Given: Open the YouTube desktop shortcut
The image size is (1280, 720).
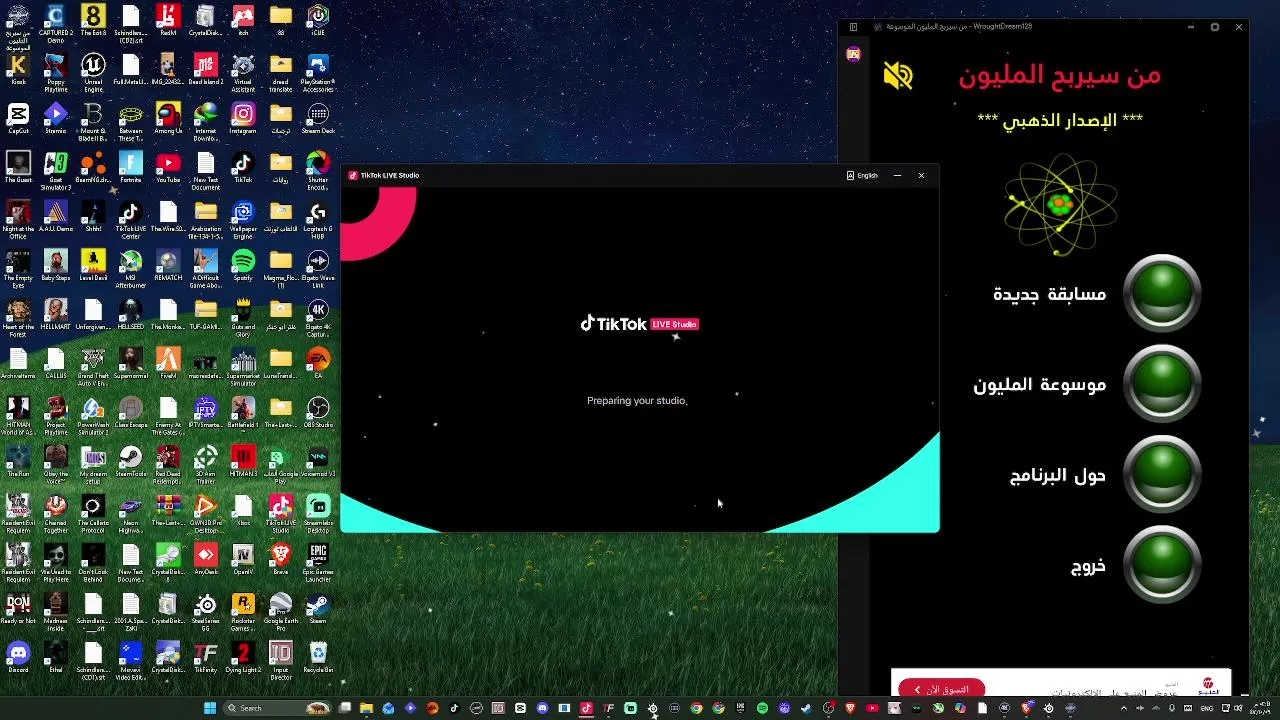Looking at the screenshot, I should [168, 167].
